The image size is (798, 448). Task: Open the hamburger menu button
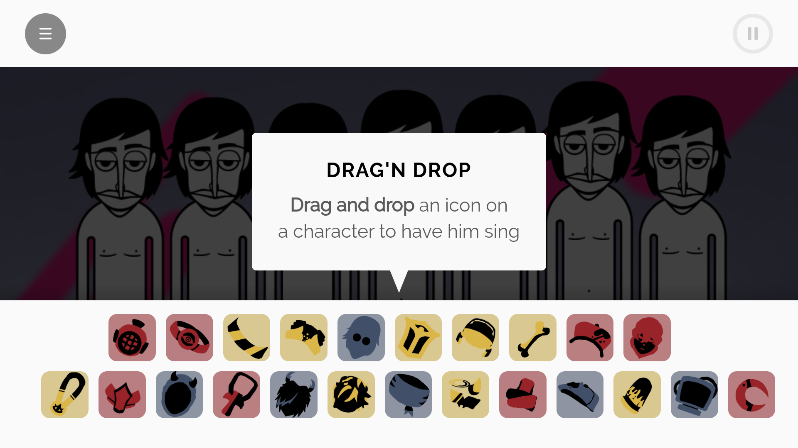coord(45,34)
